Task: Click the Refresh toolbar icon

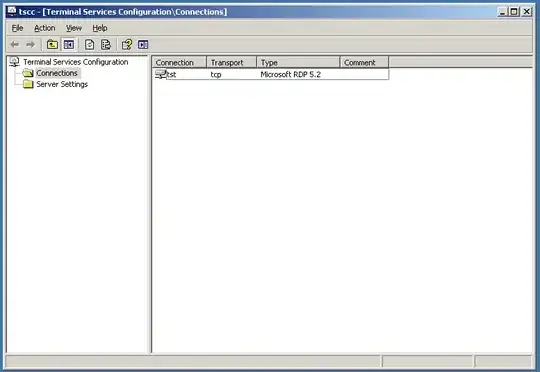Action: pos(90,44)
